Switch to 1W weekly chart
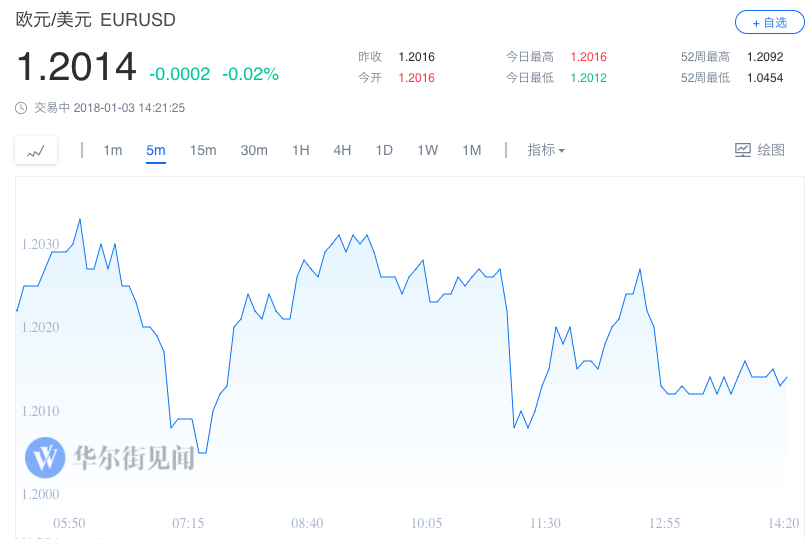809x539 pixels. pyautogui.click(x=427, y=150)
